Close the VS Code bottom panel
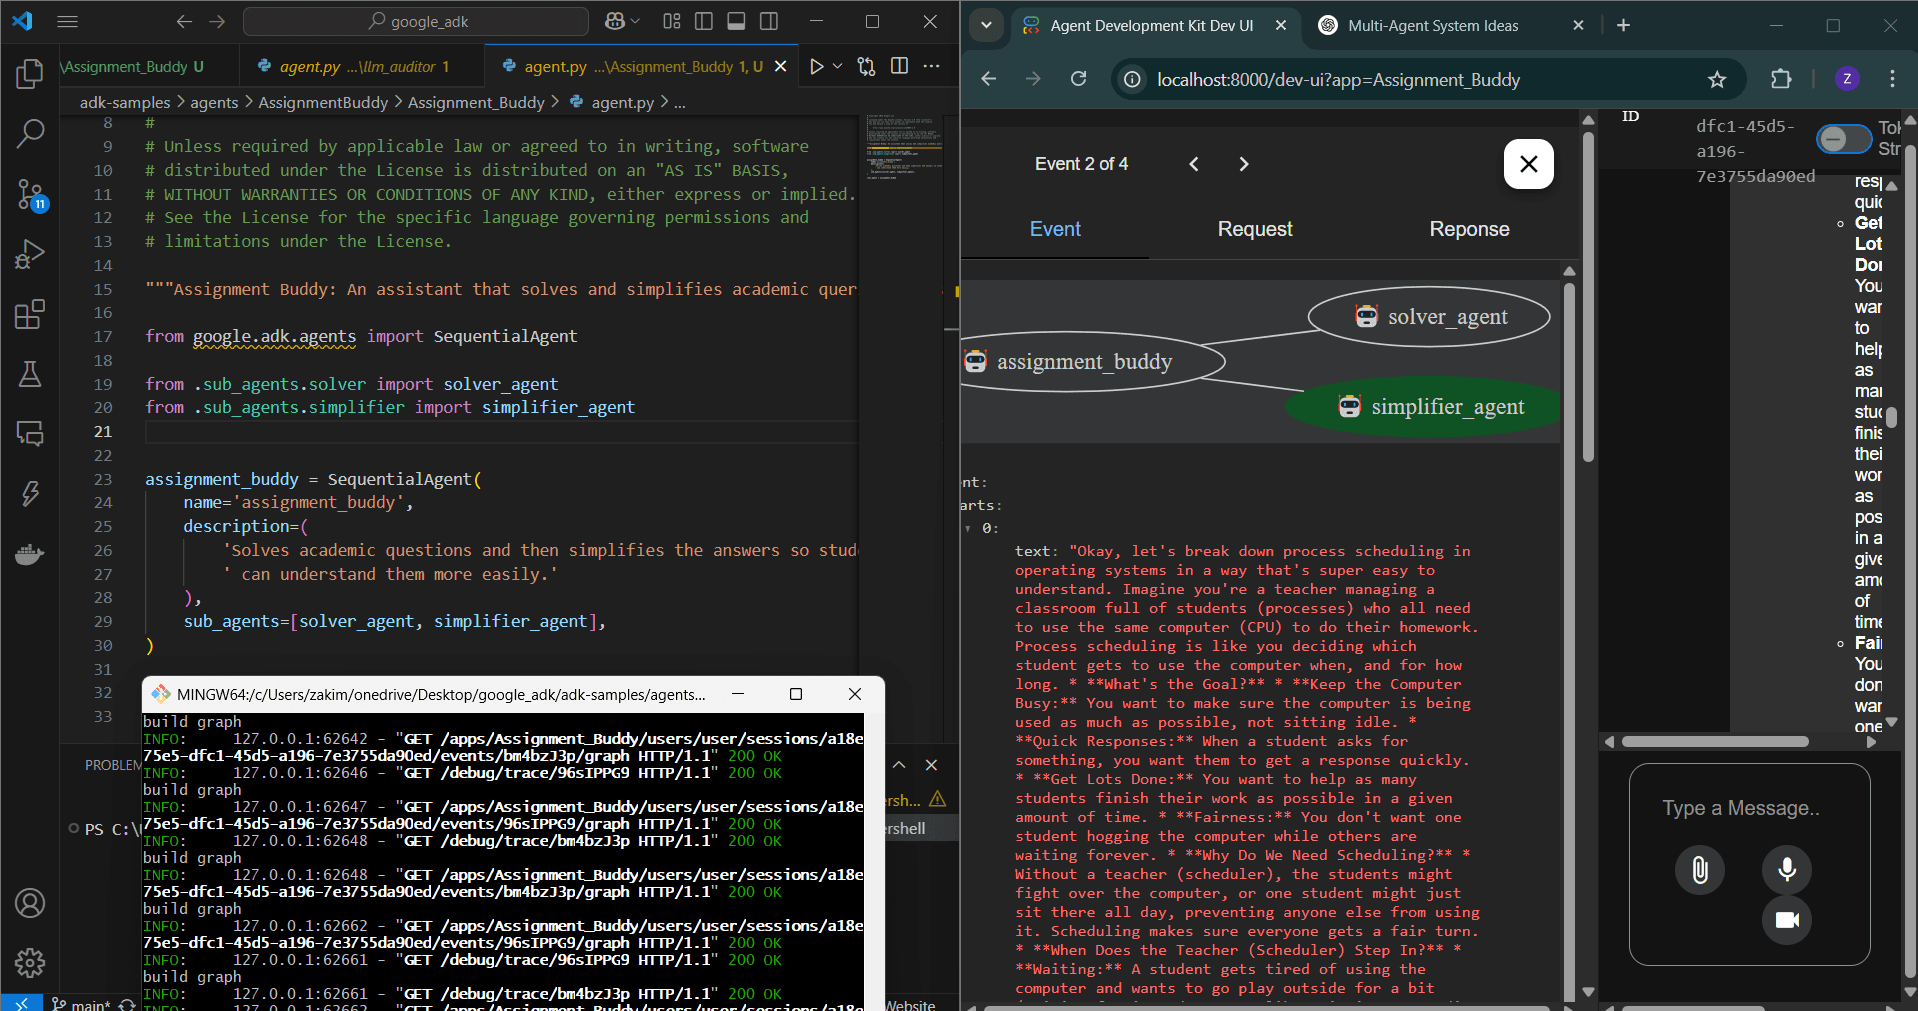Image resolution: width=1918 pixels, height=1011 pixels. click(931, 765)
